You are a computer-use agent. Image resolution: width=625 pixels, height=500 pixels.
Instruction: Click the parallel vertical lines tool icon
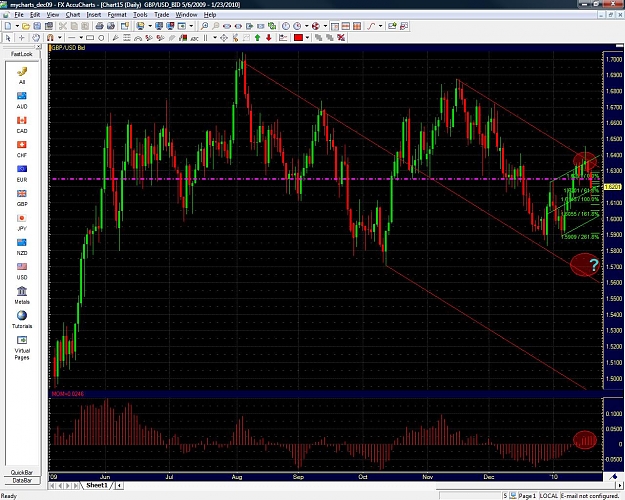tap(205, 38)
